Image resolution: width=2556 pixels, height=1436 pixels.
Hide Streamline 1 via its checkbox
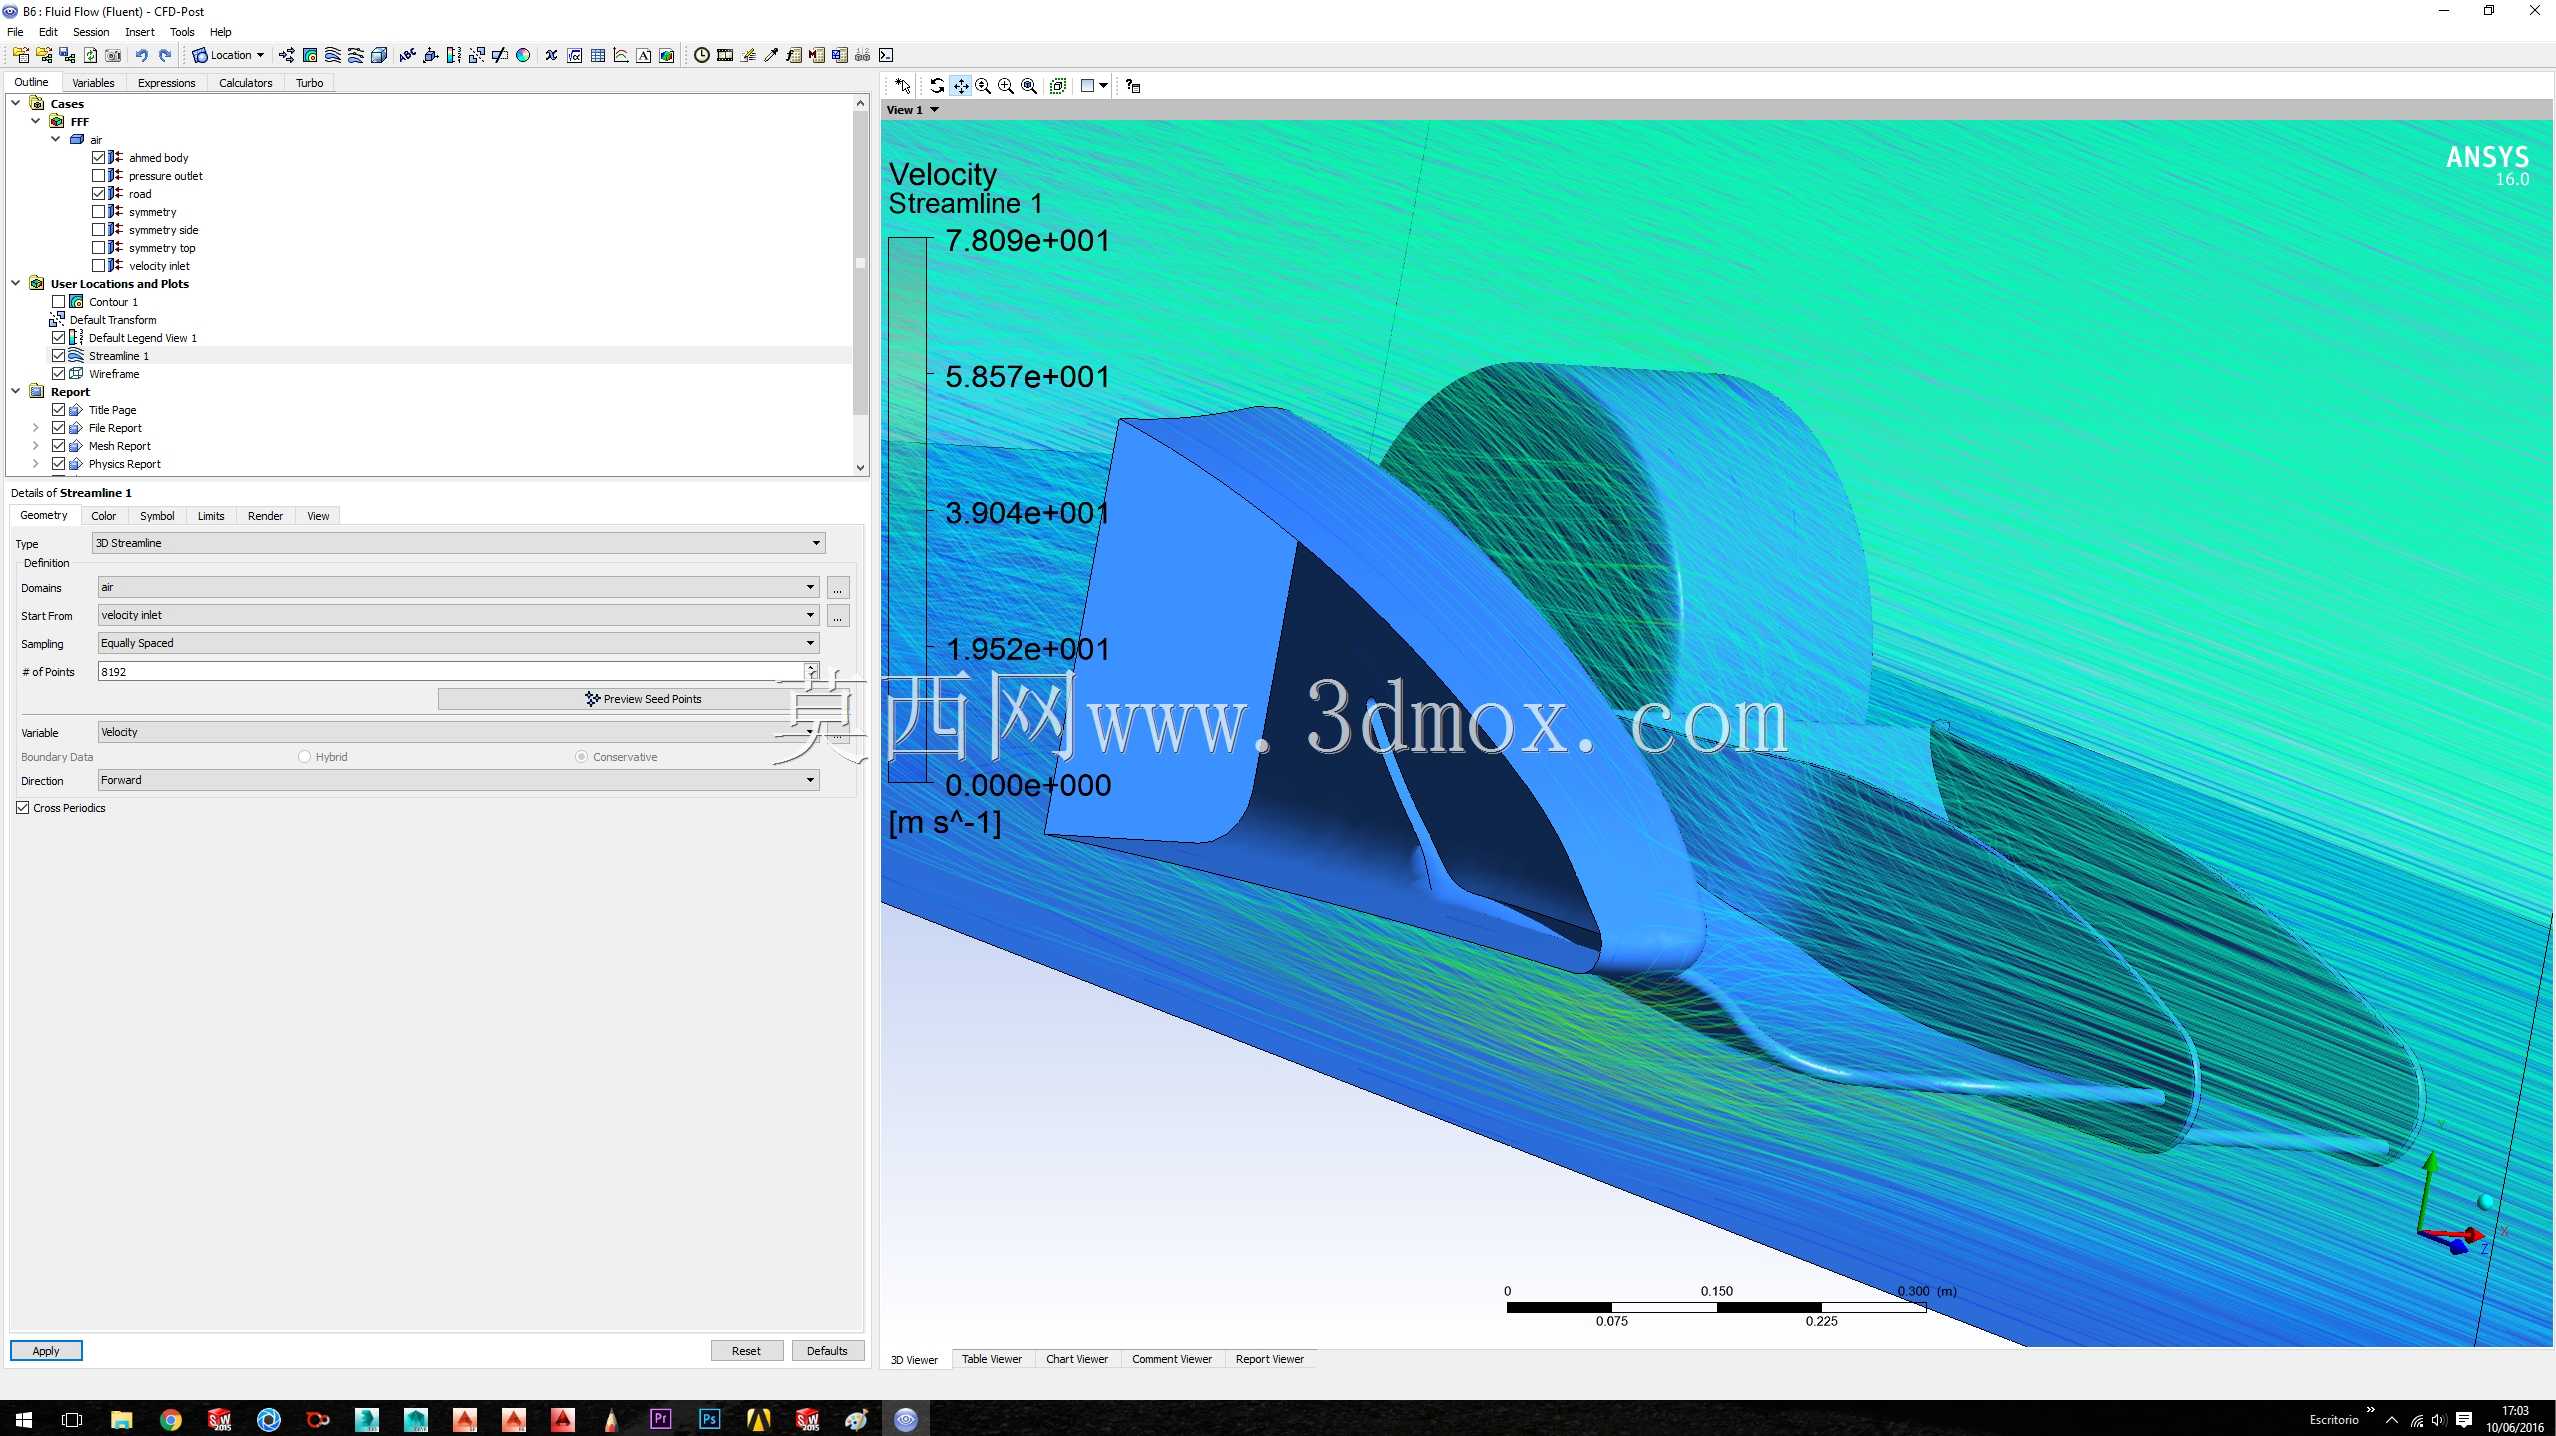[58, 356]
